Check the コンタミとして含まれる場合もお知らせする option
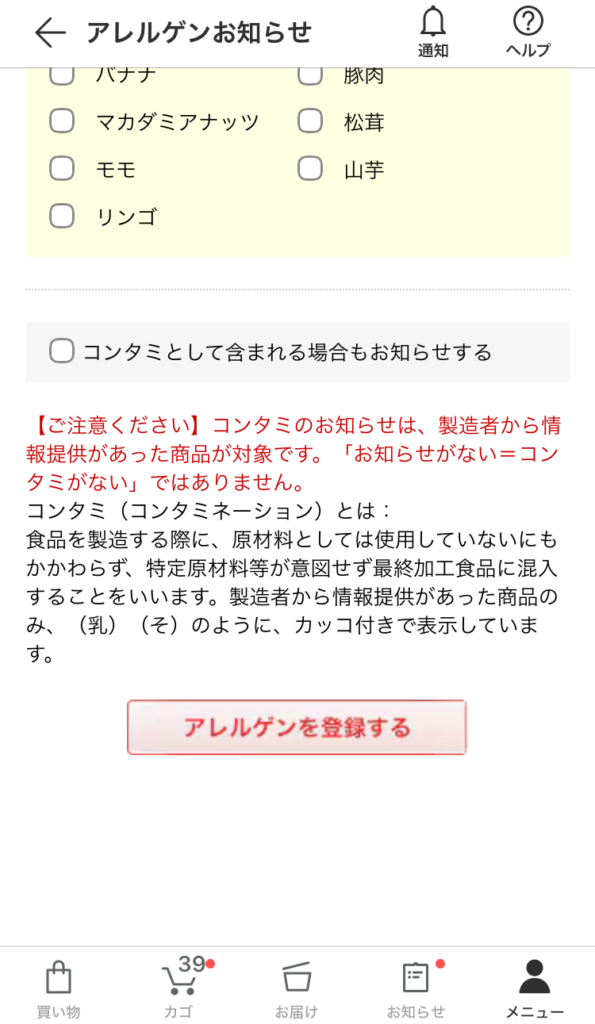595x1024 pixels. point(61,351)
